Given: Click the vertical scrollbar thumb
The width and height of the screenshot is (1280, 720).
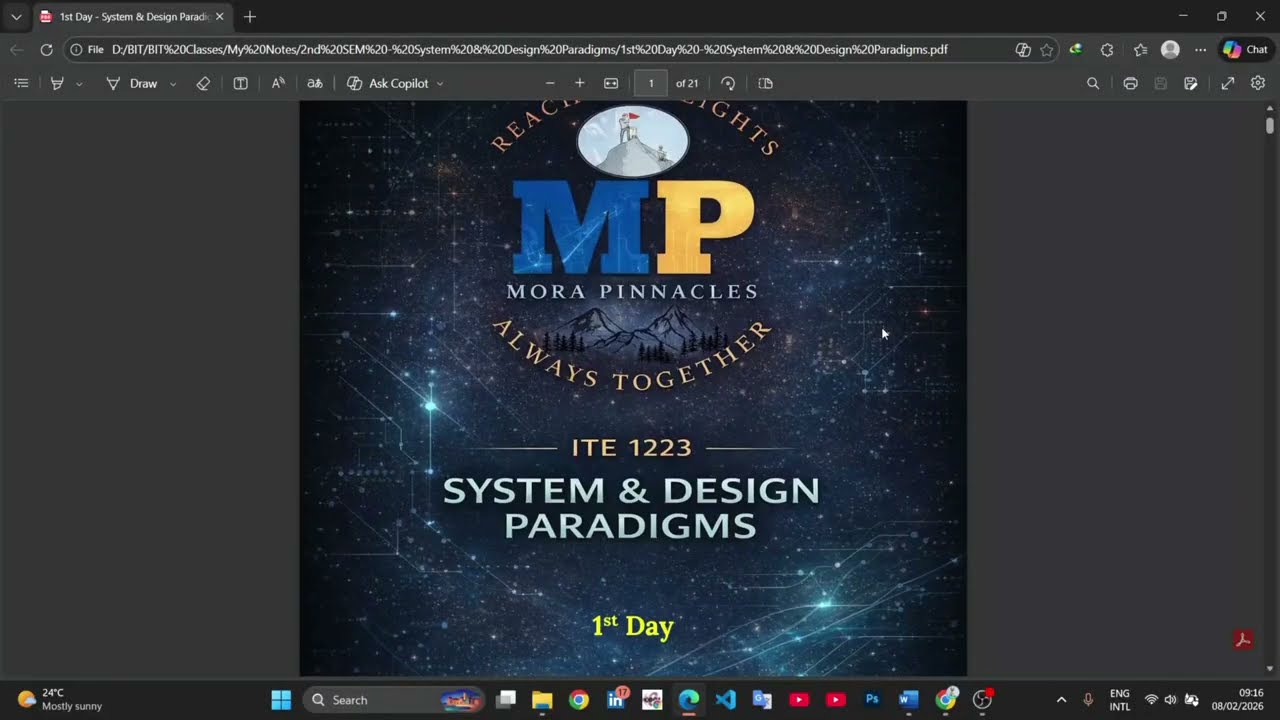Looking at the screenshot, I should (1270, 125).
